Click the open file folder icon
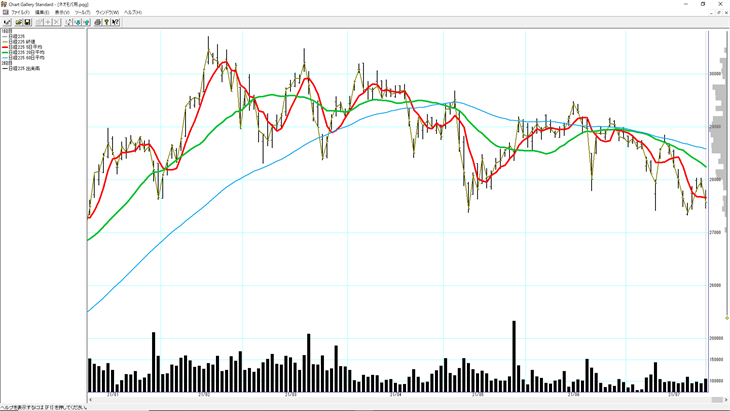 (x=19, y=22)
